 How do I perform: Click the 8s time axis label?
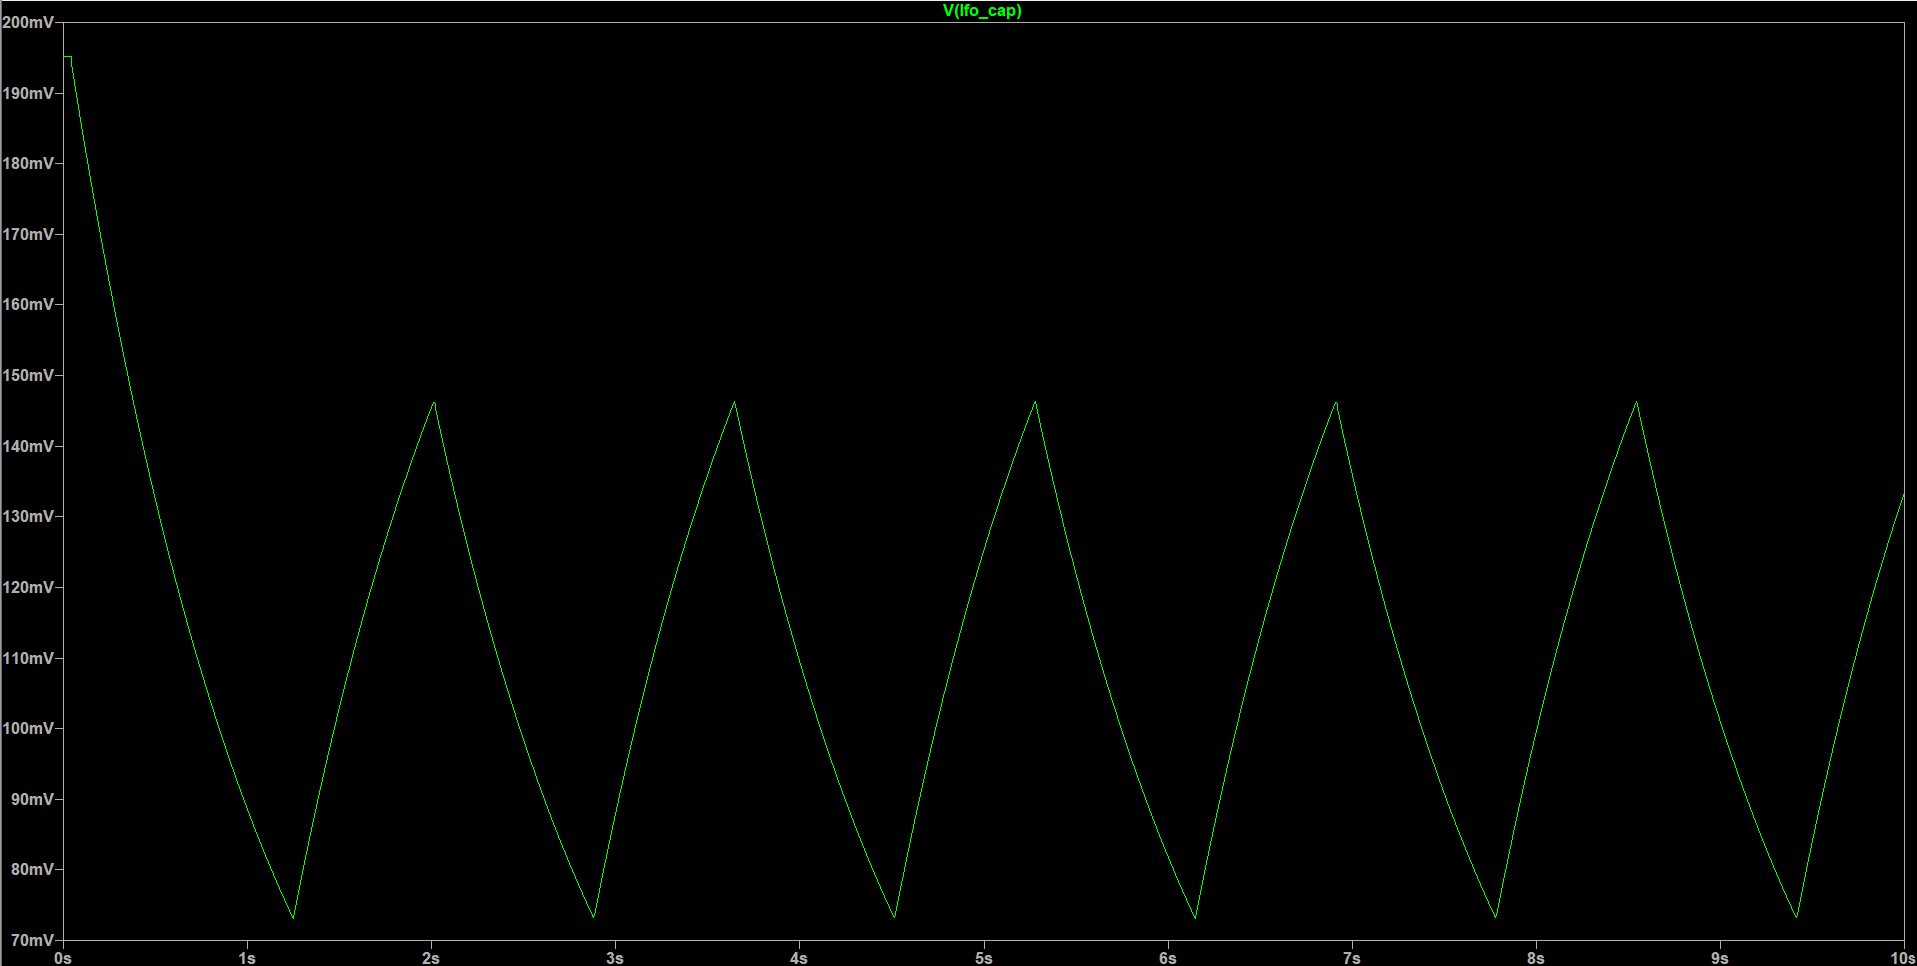[1536, 958]
